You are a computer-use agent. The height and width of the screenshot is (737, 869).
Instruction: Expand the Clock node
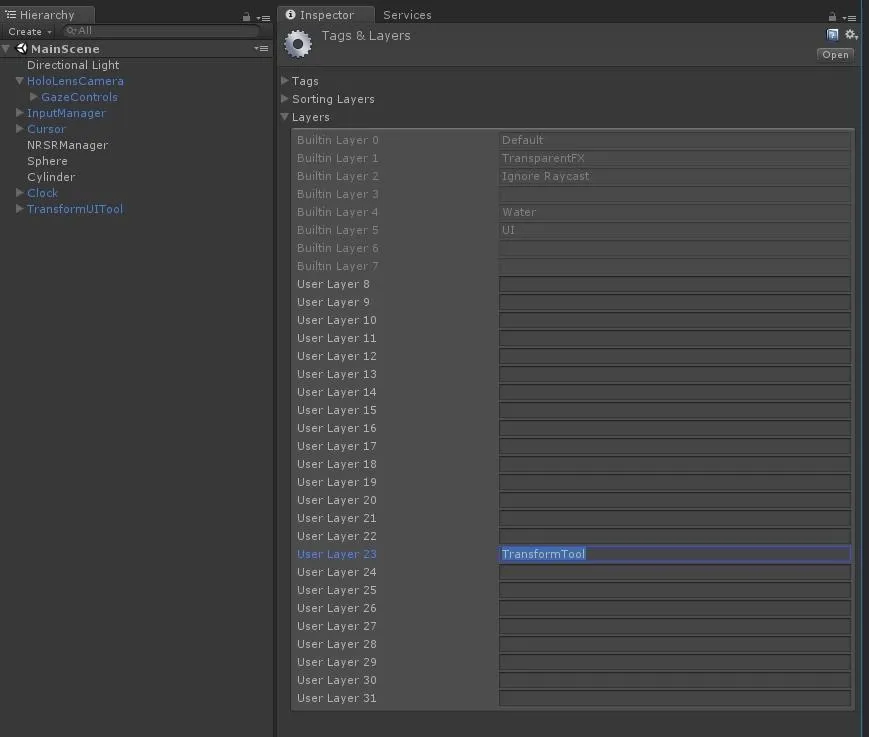tap(19, 193)
